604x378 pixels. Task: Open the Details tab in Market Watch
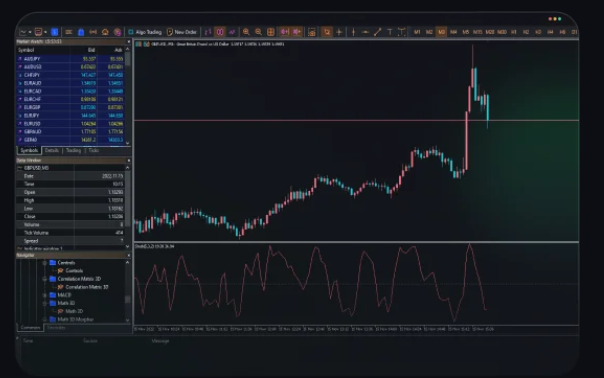(x=52, y=150)
